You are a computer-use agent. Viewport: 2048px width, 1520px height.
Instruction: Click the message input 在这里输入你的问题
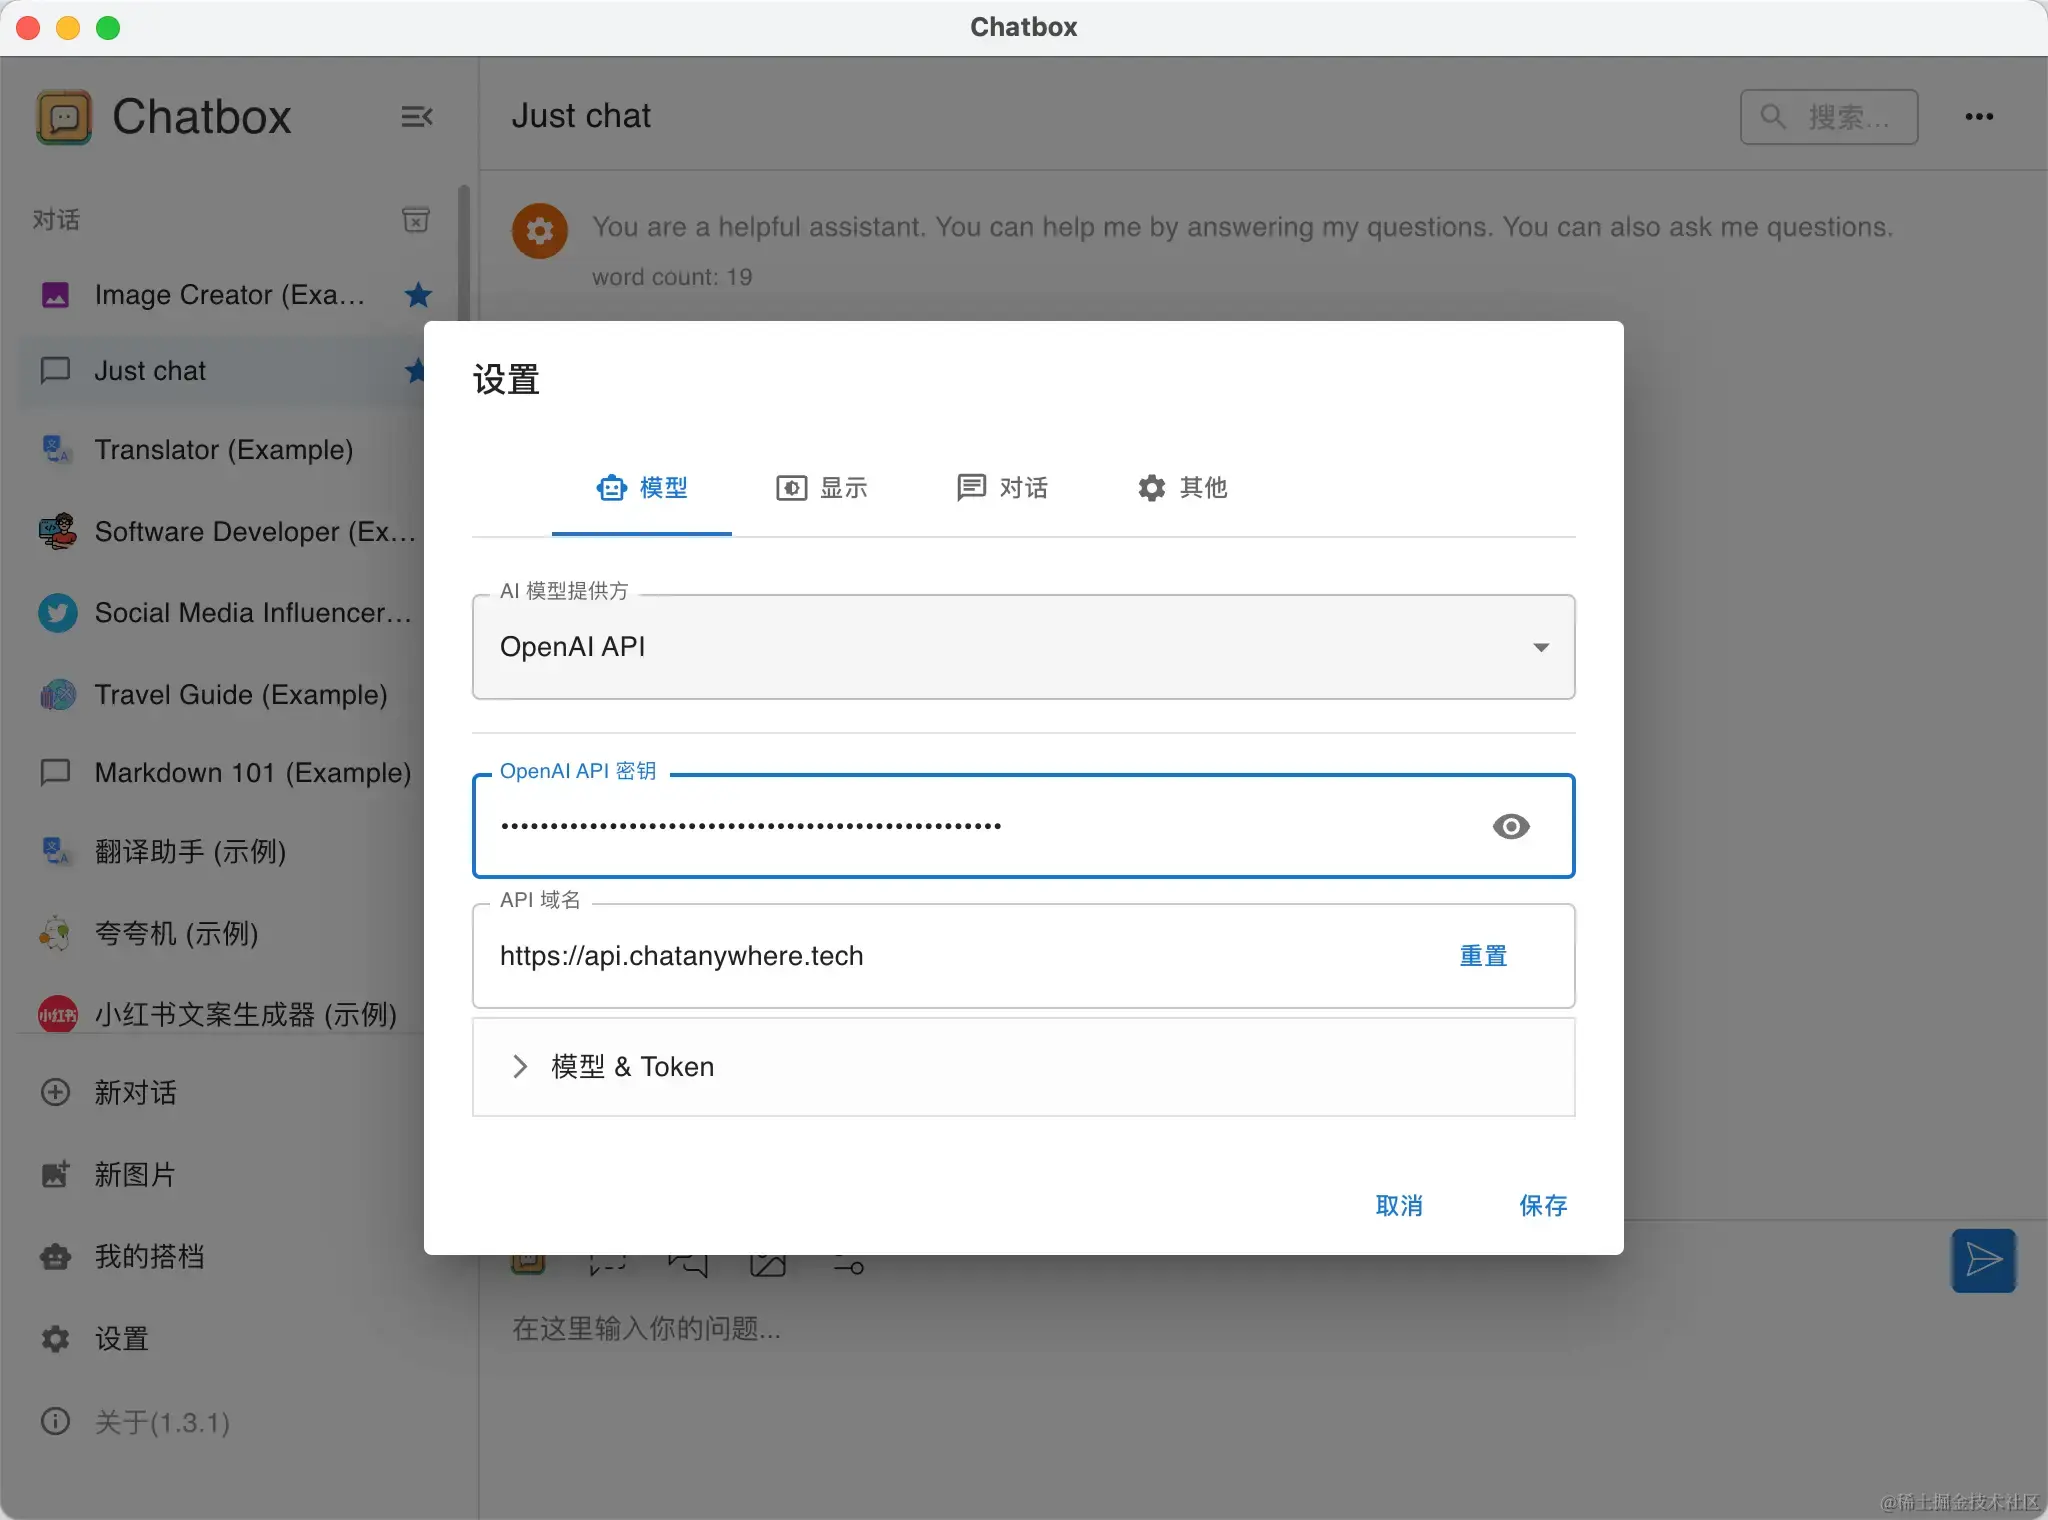click(646, 1328)
